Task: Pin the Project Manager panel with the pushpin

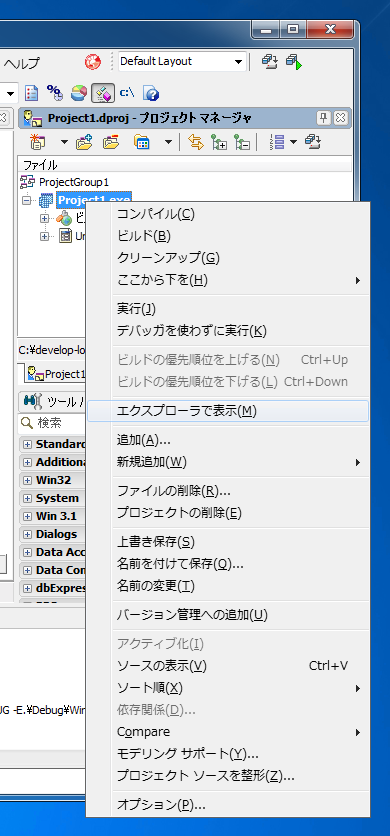Action: pos(324,118)
